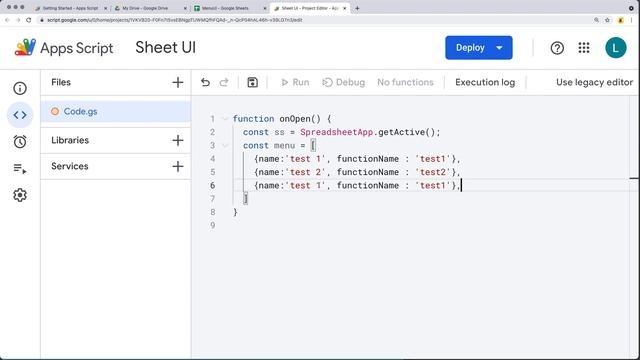
Task: Select the Editor code icon in sidebar
Action: (20, 115)
